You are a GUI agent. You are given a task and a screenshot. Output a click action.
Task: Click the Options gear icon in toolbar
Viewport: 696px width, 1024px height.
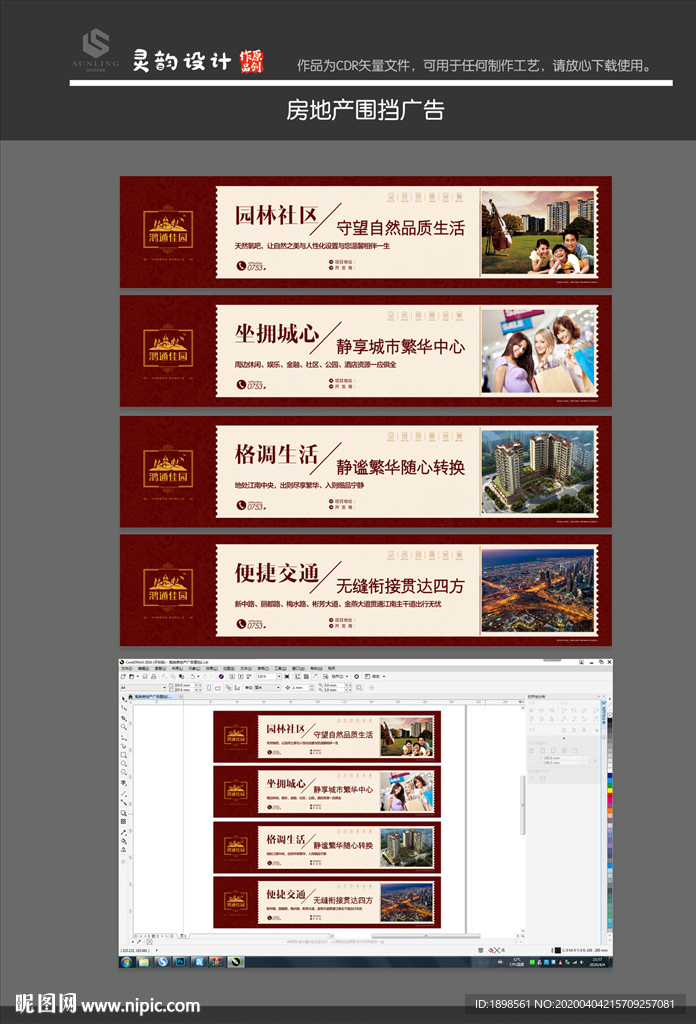coord(356,677)
